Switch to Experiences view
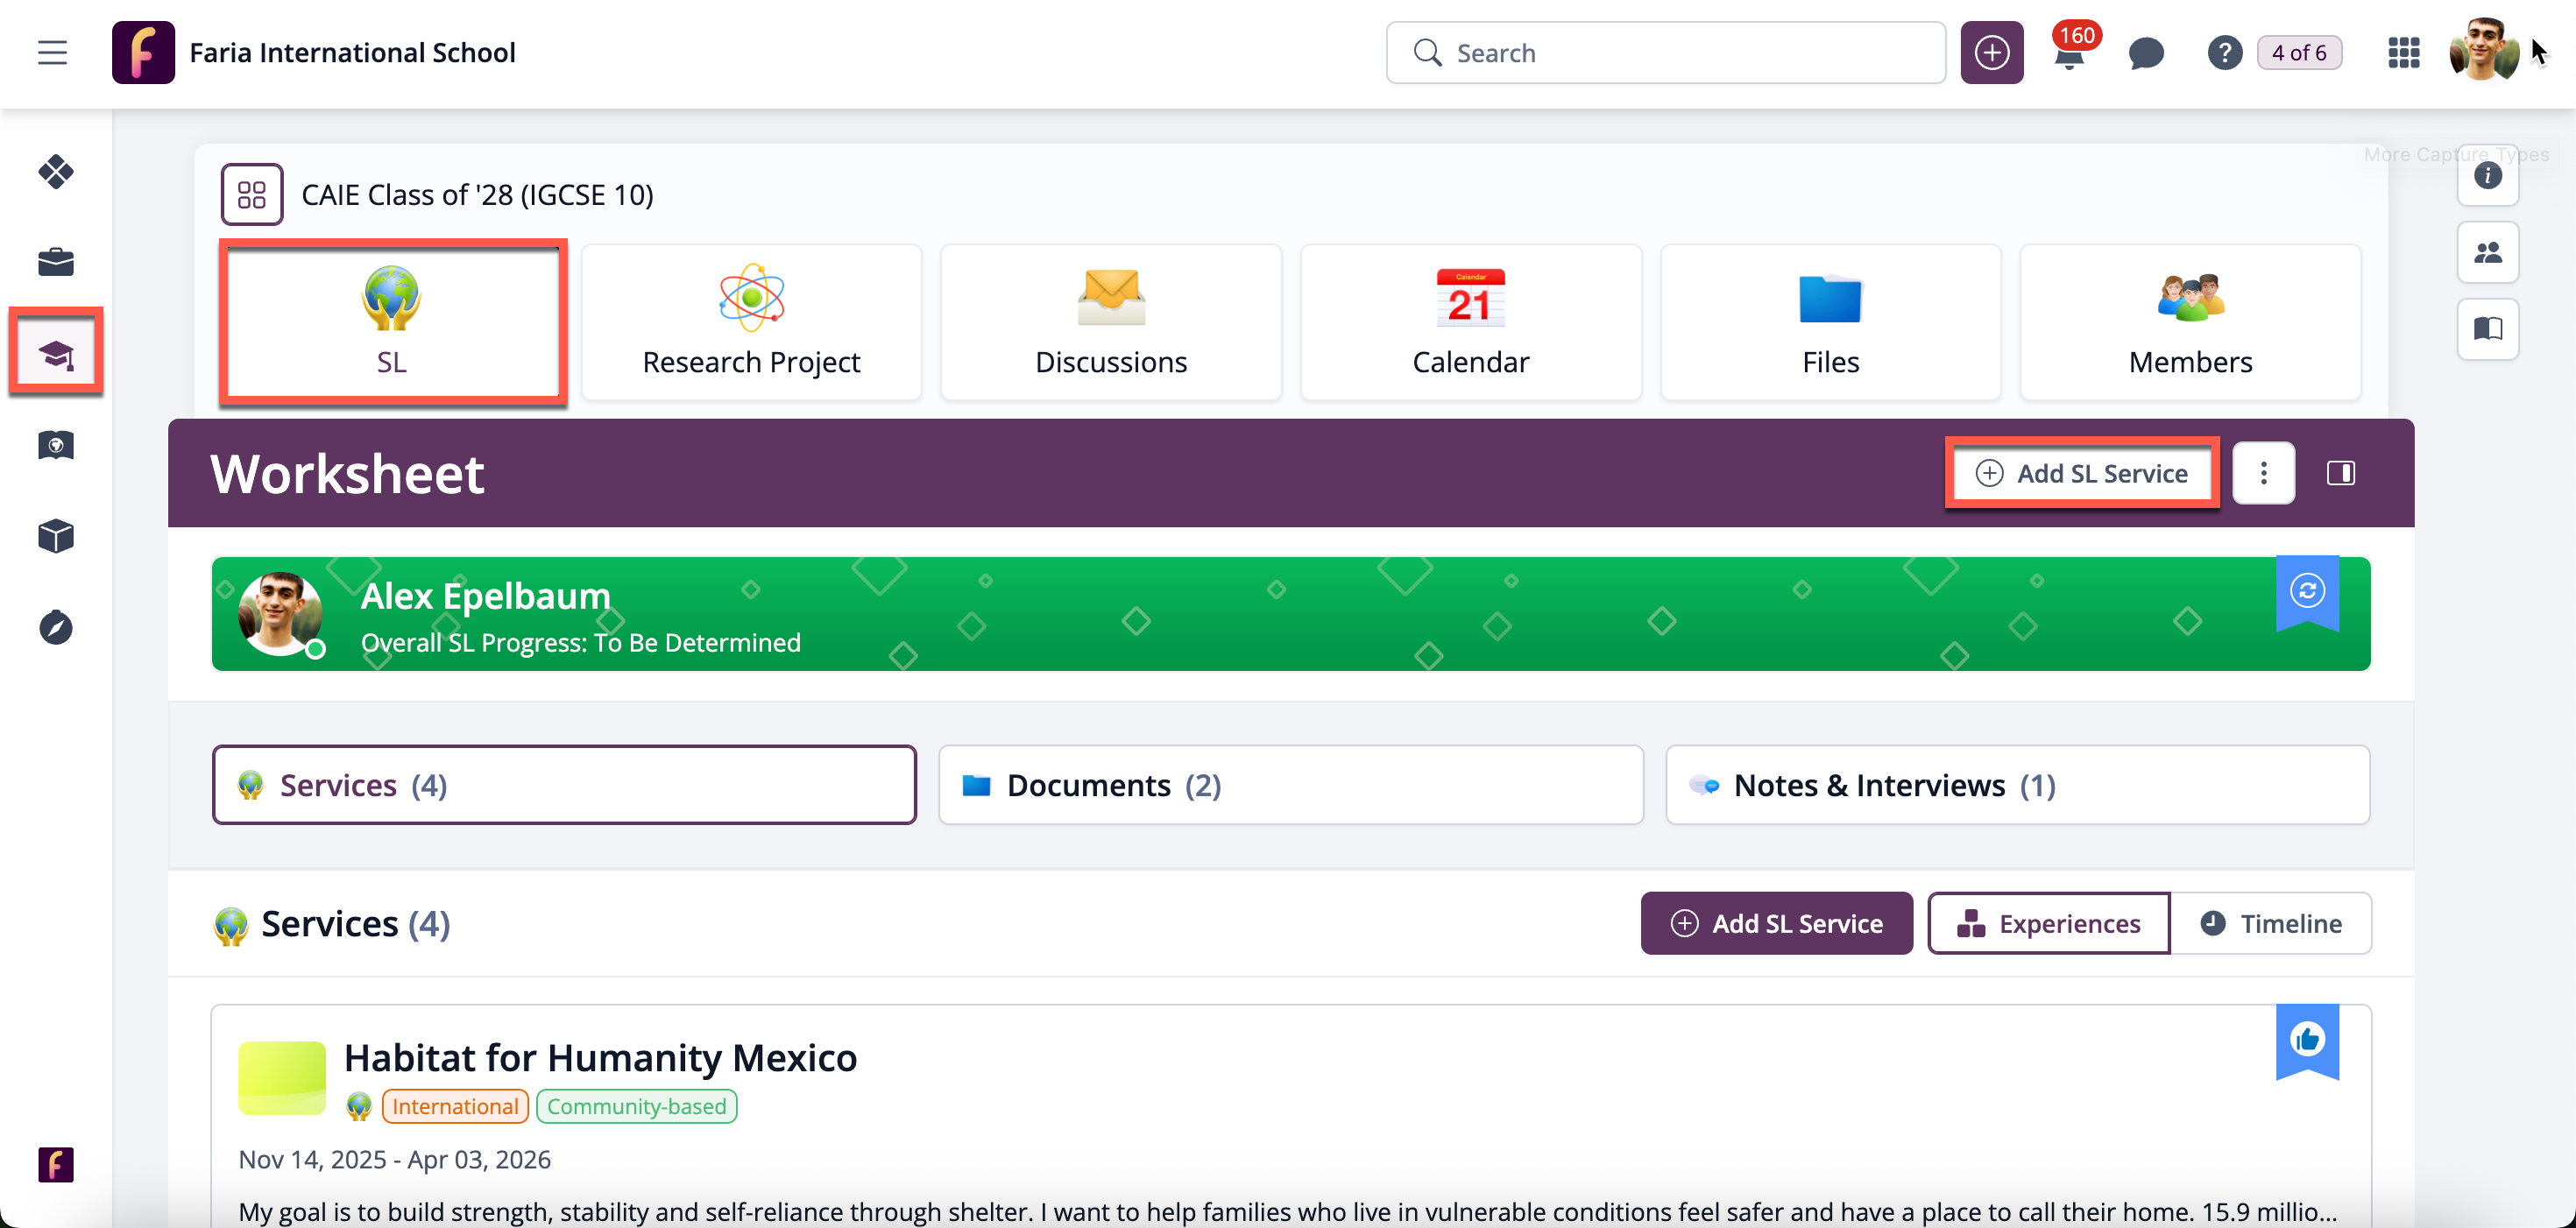2576x1228 pixels. click(x=2049, y=923)
